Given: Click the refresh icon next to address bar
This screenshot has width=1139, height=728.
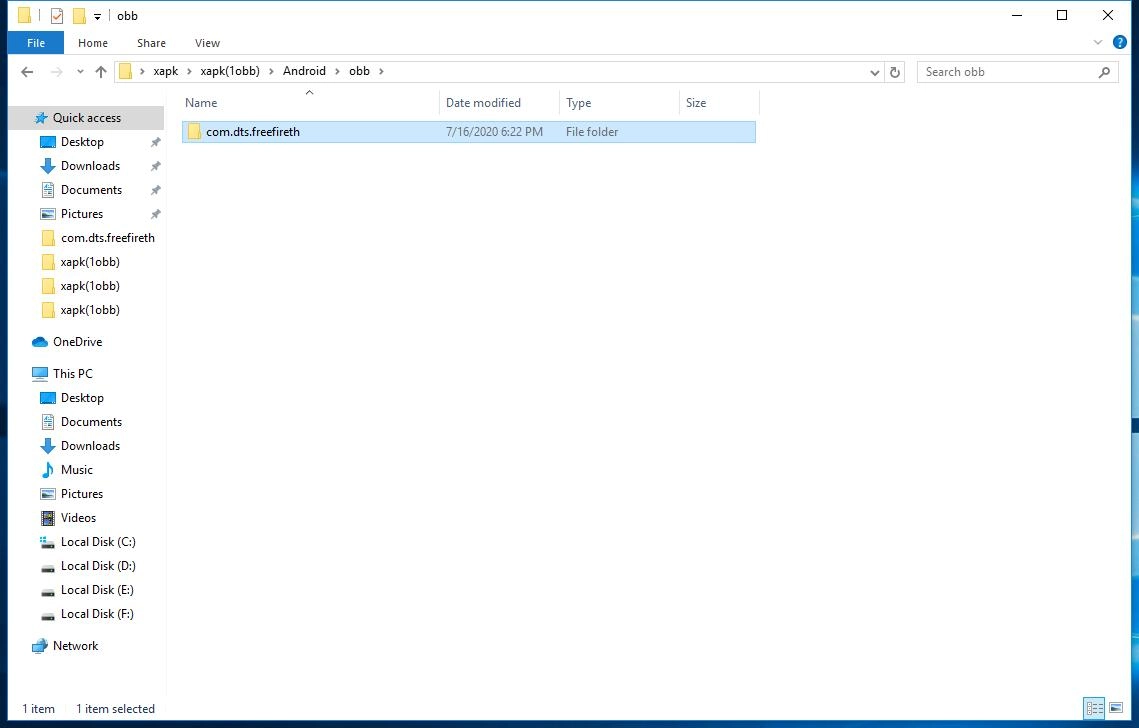Looking at the screenshot, I should (x=895, y=71).
